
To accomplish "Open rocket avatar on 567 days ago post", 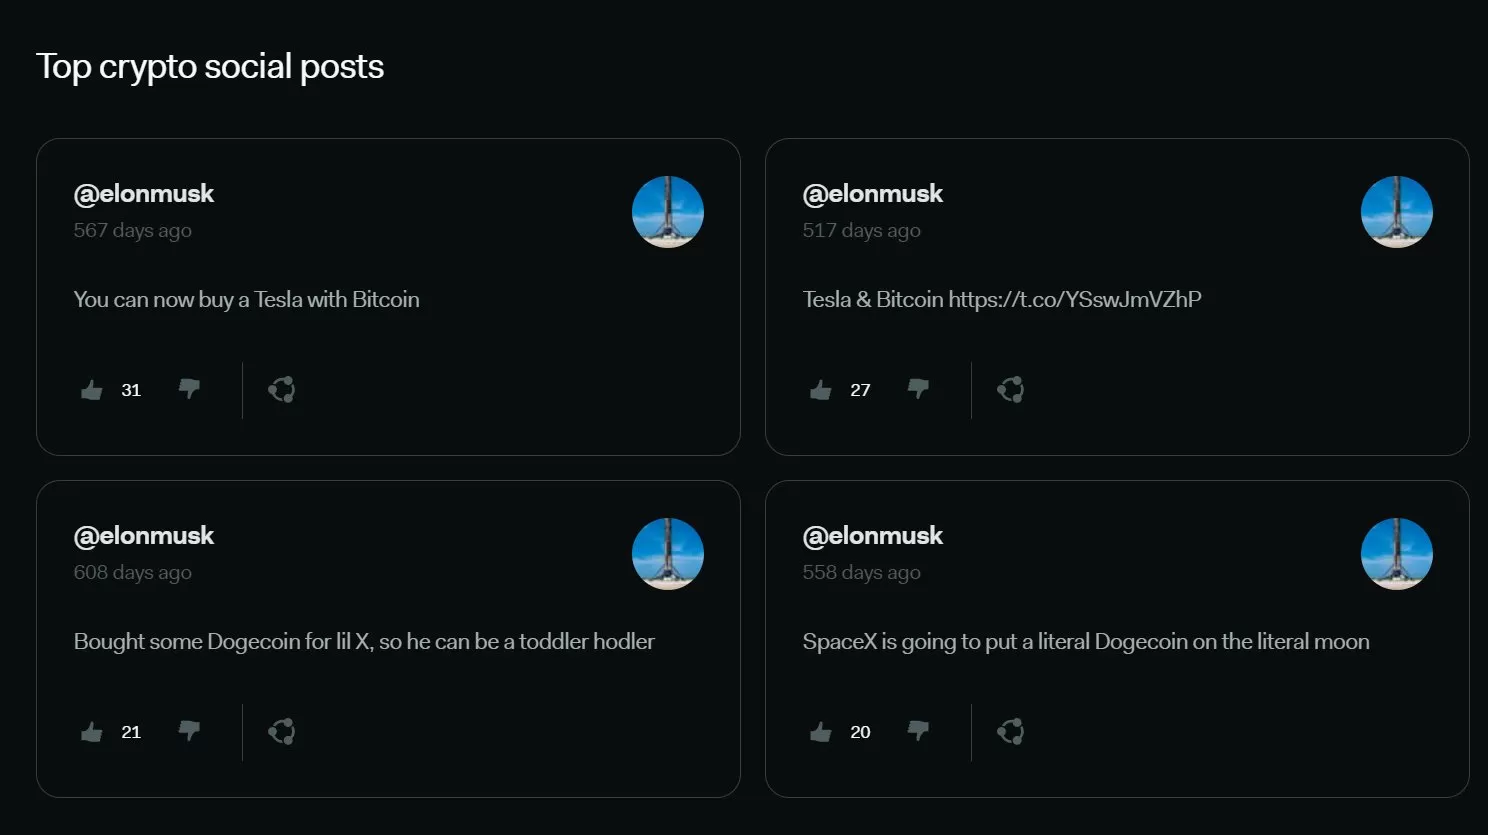I will (x=668, y=212).
